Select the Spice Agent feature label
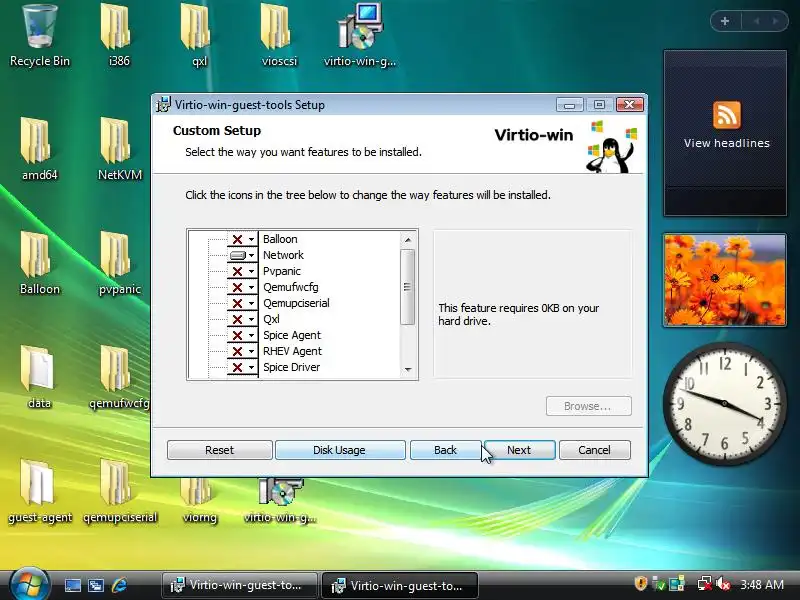 coord(292,335)
